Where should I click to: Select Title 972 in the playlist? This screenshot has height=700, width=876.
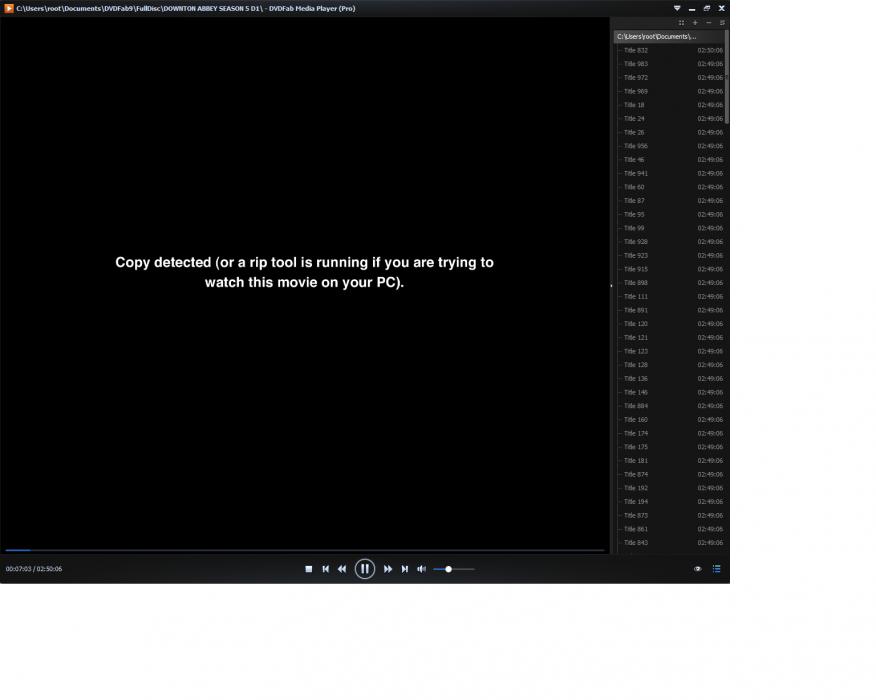[x=670, y=78]
